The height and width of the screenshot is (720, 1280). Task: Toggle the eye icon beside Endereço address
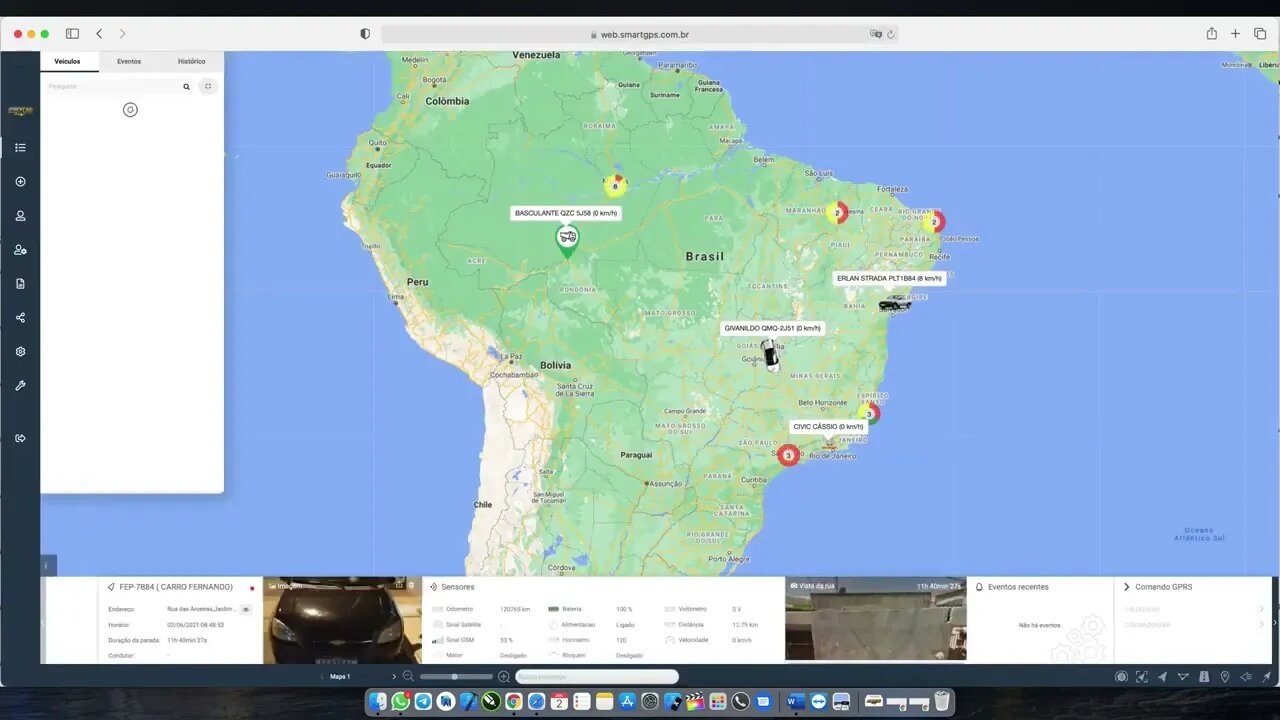(246, 609)
